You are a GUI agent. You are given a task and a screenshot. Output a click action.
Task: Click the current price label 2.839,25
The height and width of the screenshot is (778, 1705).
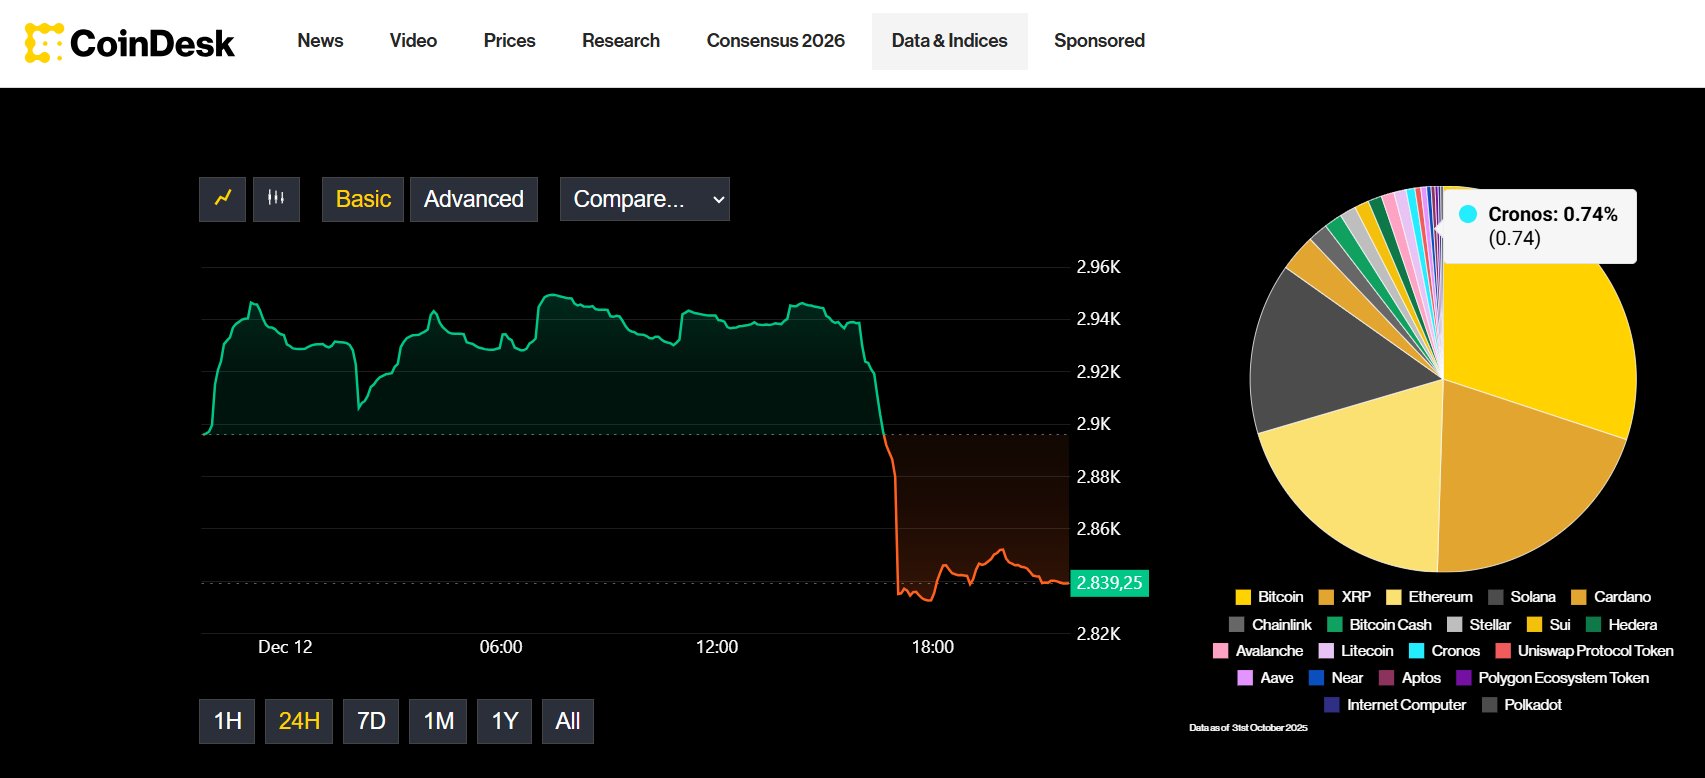coord(1109,583)
